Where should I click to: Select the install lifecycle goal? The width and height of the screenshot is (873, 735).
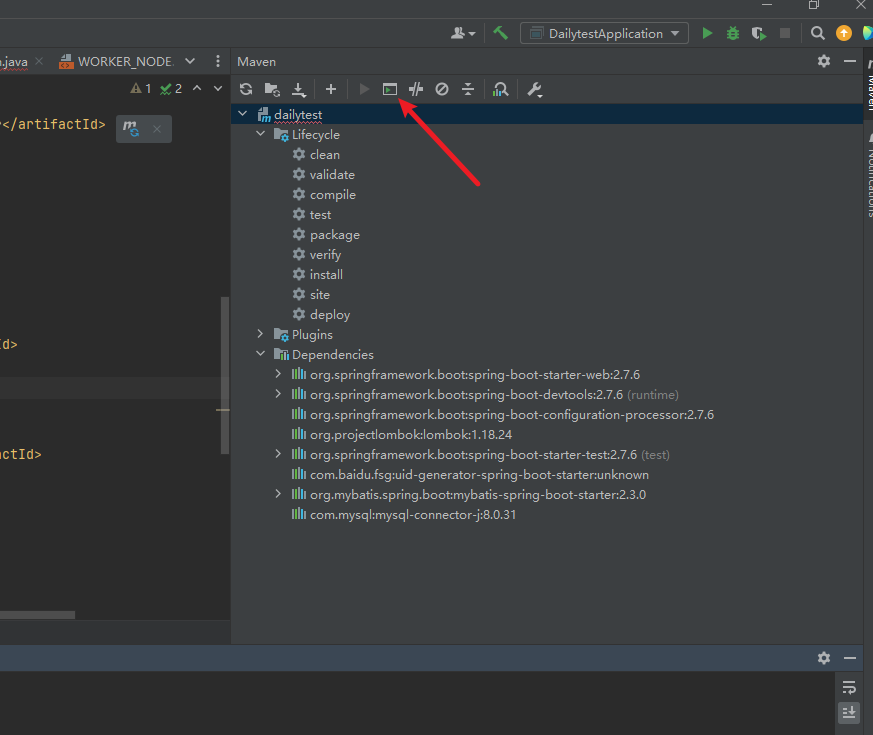pyautogui.click(x=326, y=274)
